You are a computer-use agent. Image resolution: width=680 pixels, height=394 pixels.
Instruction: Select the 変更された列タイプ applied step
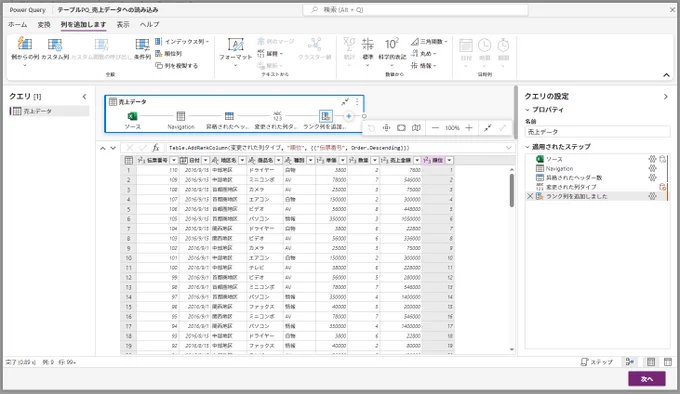(x=571, y=187)
